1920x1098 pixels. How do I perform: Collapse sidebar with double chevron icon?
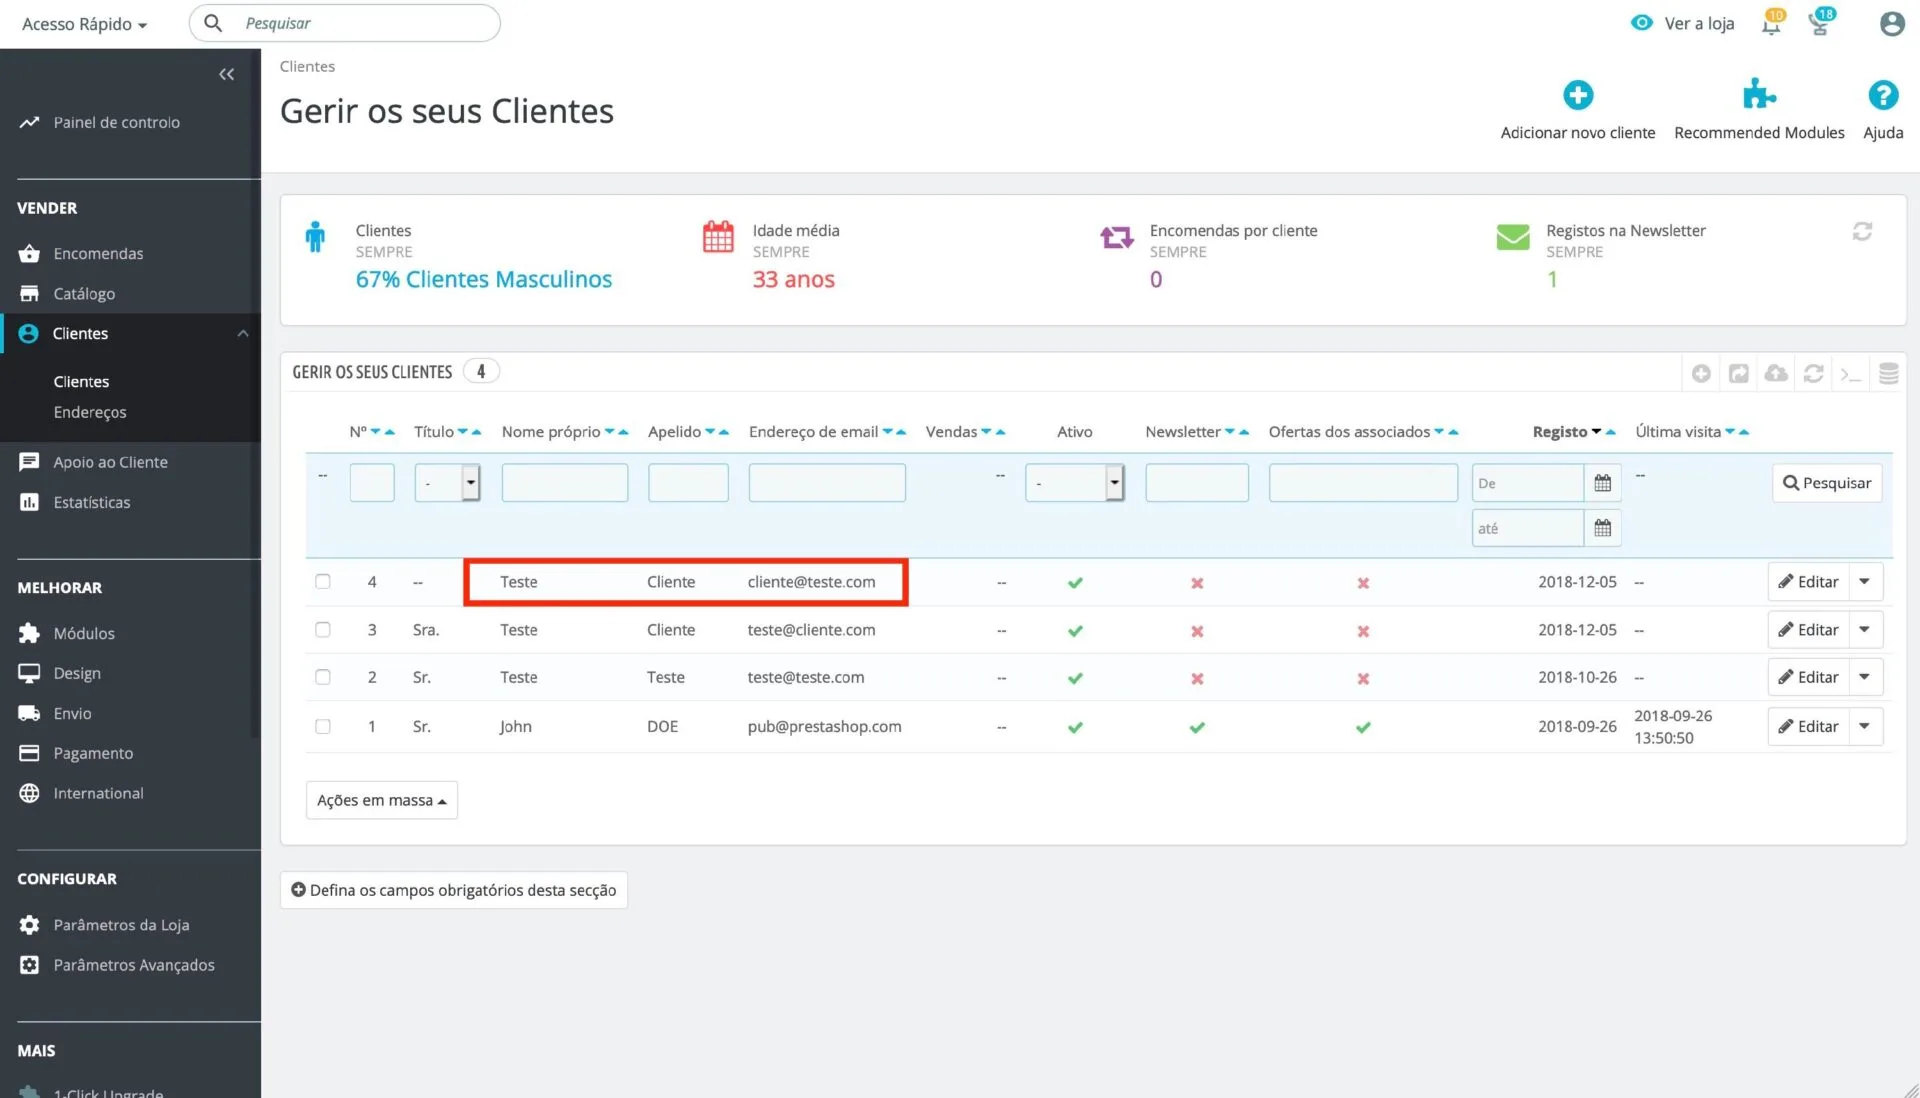pyautogui.click(x=227, y=74)
